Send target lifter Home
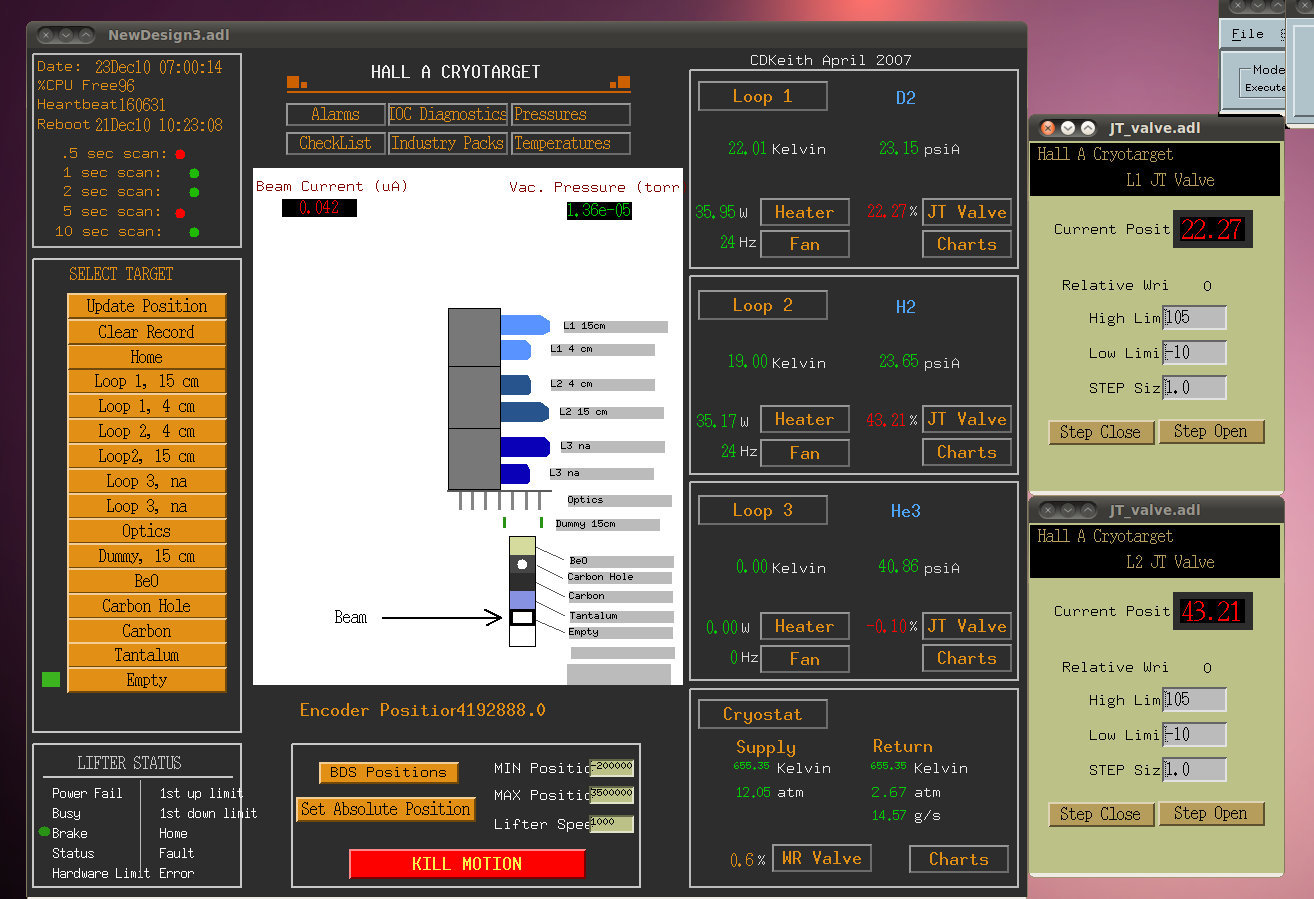The width and height of the screenshot is (1314, 899). click(x=147, y=357)
